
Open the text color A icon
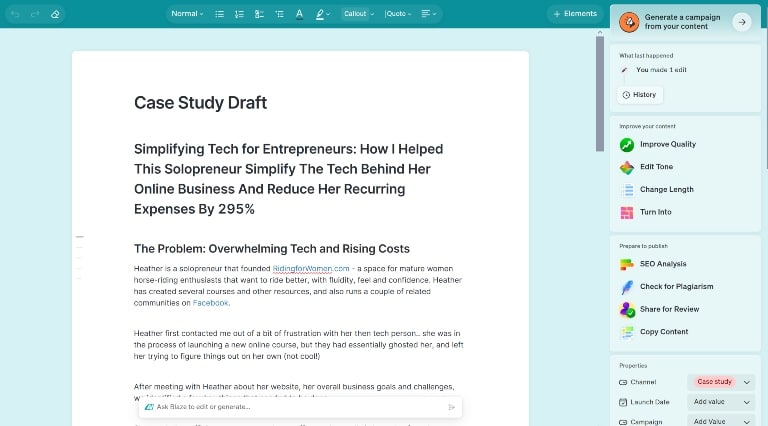[x=299, y=14]
